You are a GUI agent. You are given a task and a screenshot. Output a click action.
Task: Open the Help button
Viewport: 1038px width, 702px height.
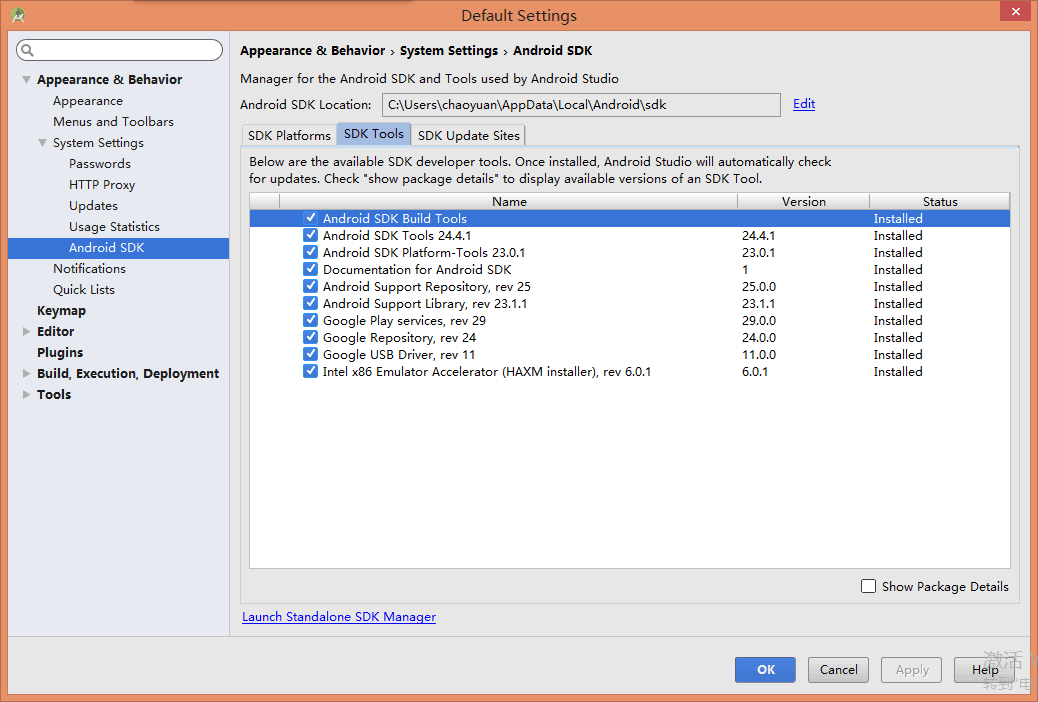[x=984, y=670]
